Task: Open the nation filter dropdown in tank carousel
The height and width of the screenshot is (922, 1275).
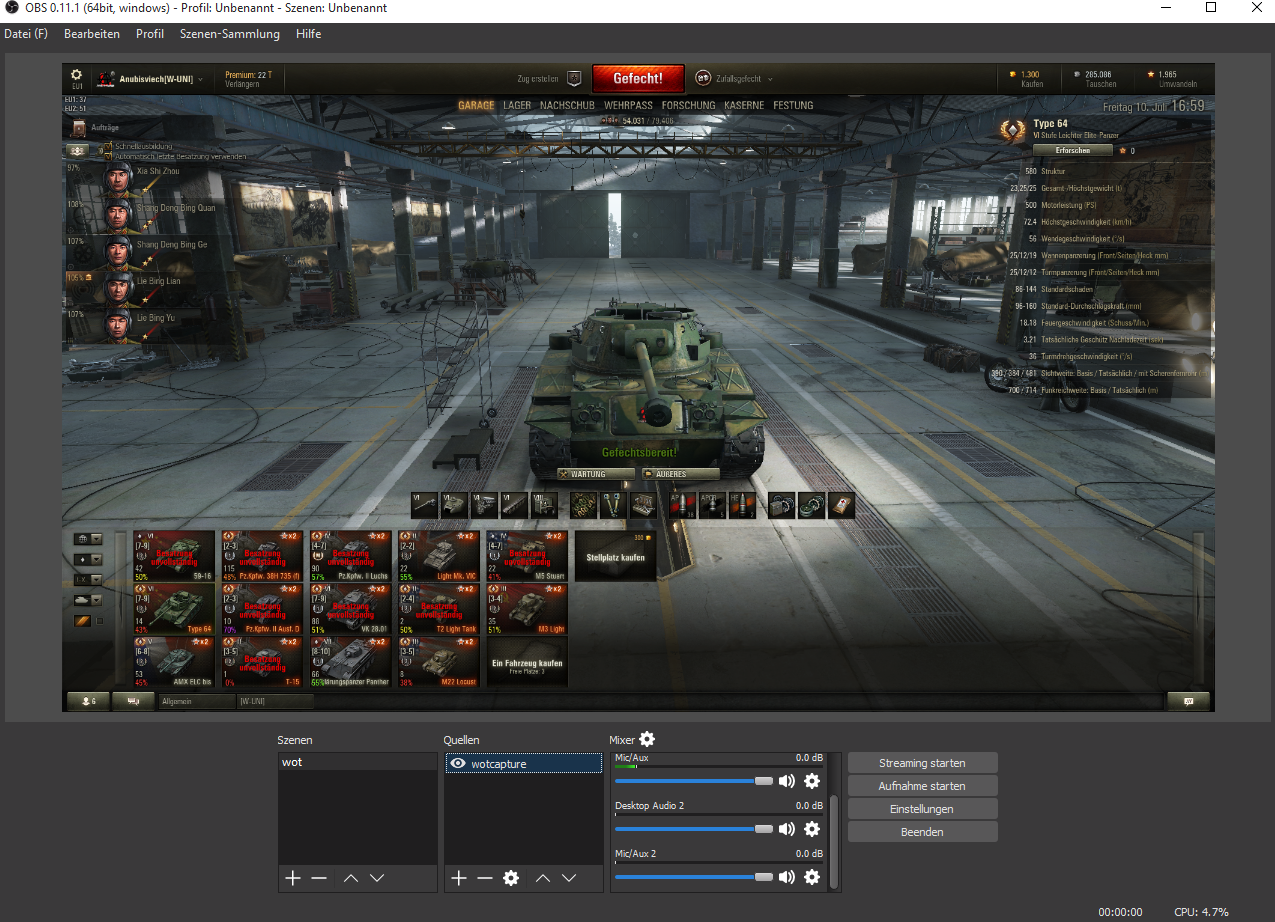Action: [x=88, y=538]
